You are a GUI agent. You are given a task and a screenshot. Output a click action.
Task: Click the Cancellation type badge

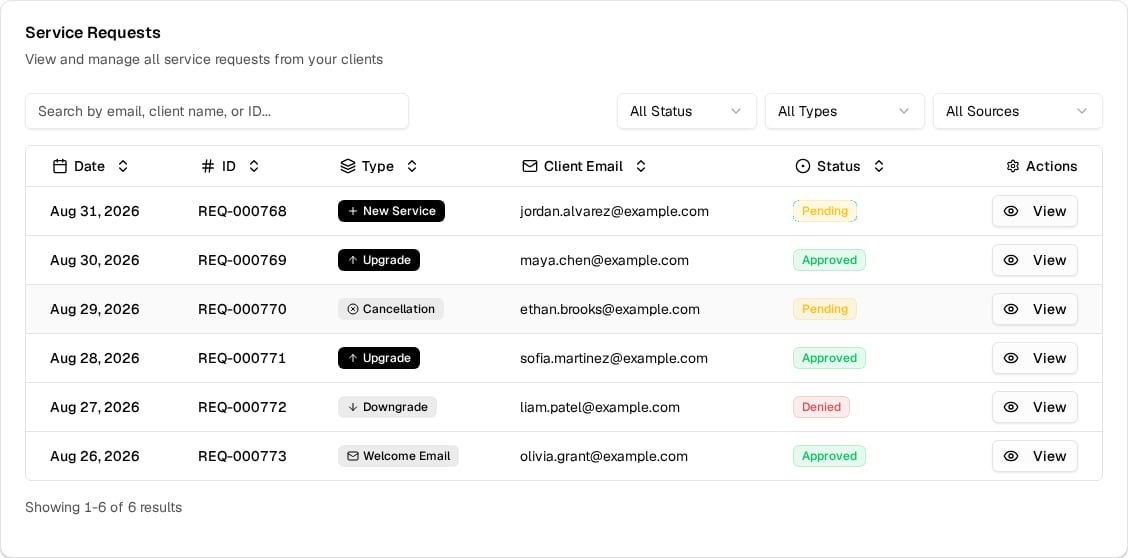391,309
